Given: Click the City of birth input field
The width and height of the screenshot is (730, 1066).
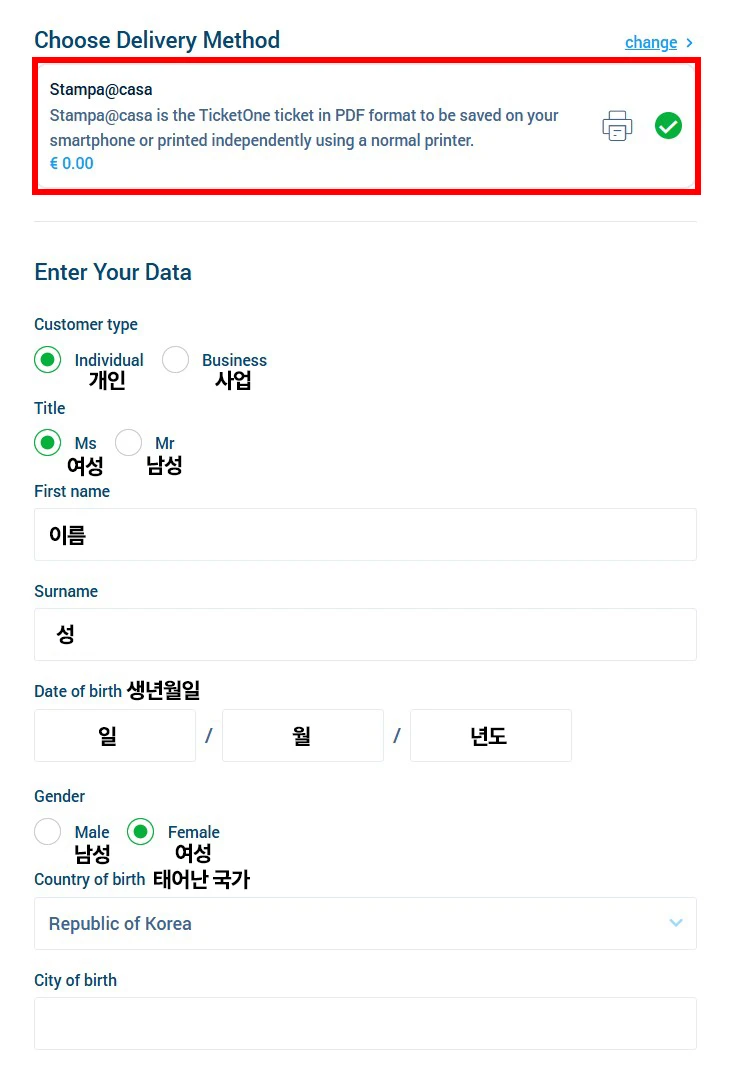Looking at the screenshot, I should coord(365,1023).
